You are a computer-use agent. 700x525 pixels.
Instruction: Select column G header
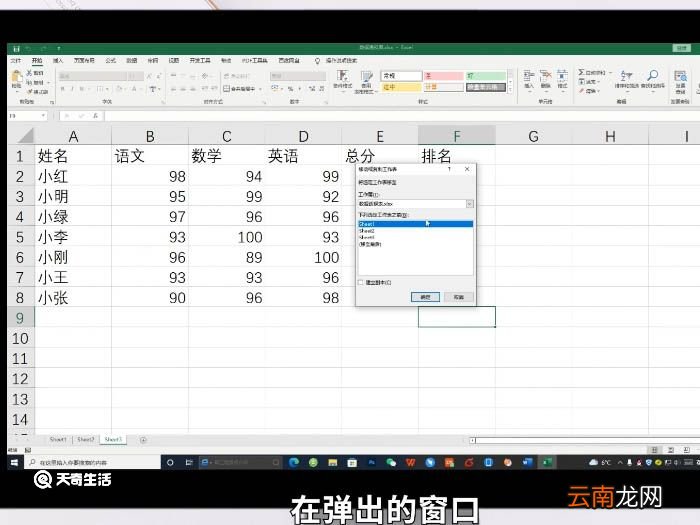pyautogui.click(x=533, y=136)
